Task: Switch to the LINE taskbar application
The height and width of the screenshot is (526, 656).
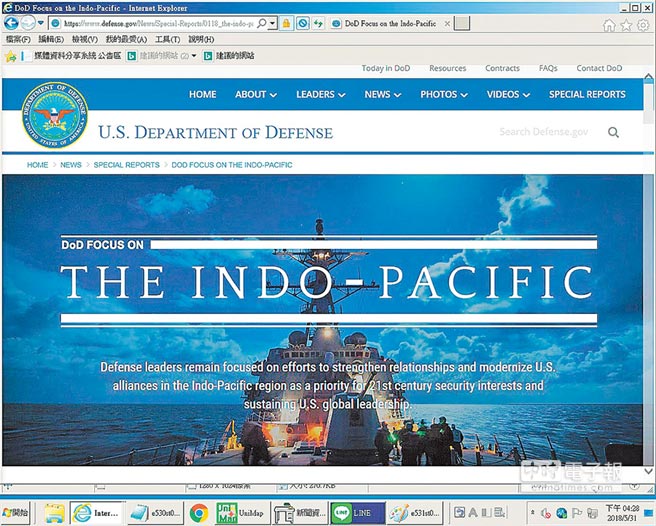Action: pyautogui.click(x=357, y=513)
